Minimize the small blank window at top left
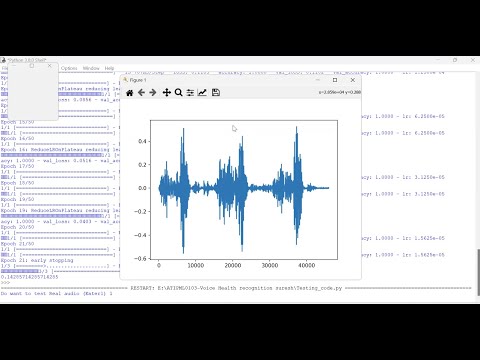The height and width of the screenshot is (360, 480). pyautogui.click(x=14, y=66)
